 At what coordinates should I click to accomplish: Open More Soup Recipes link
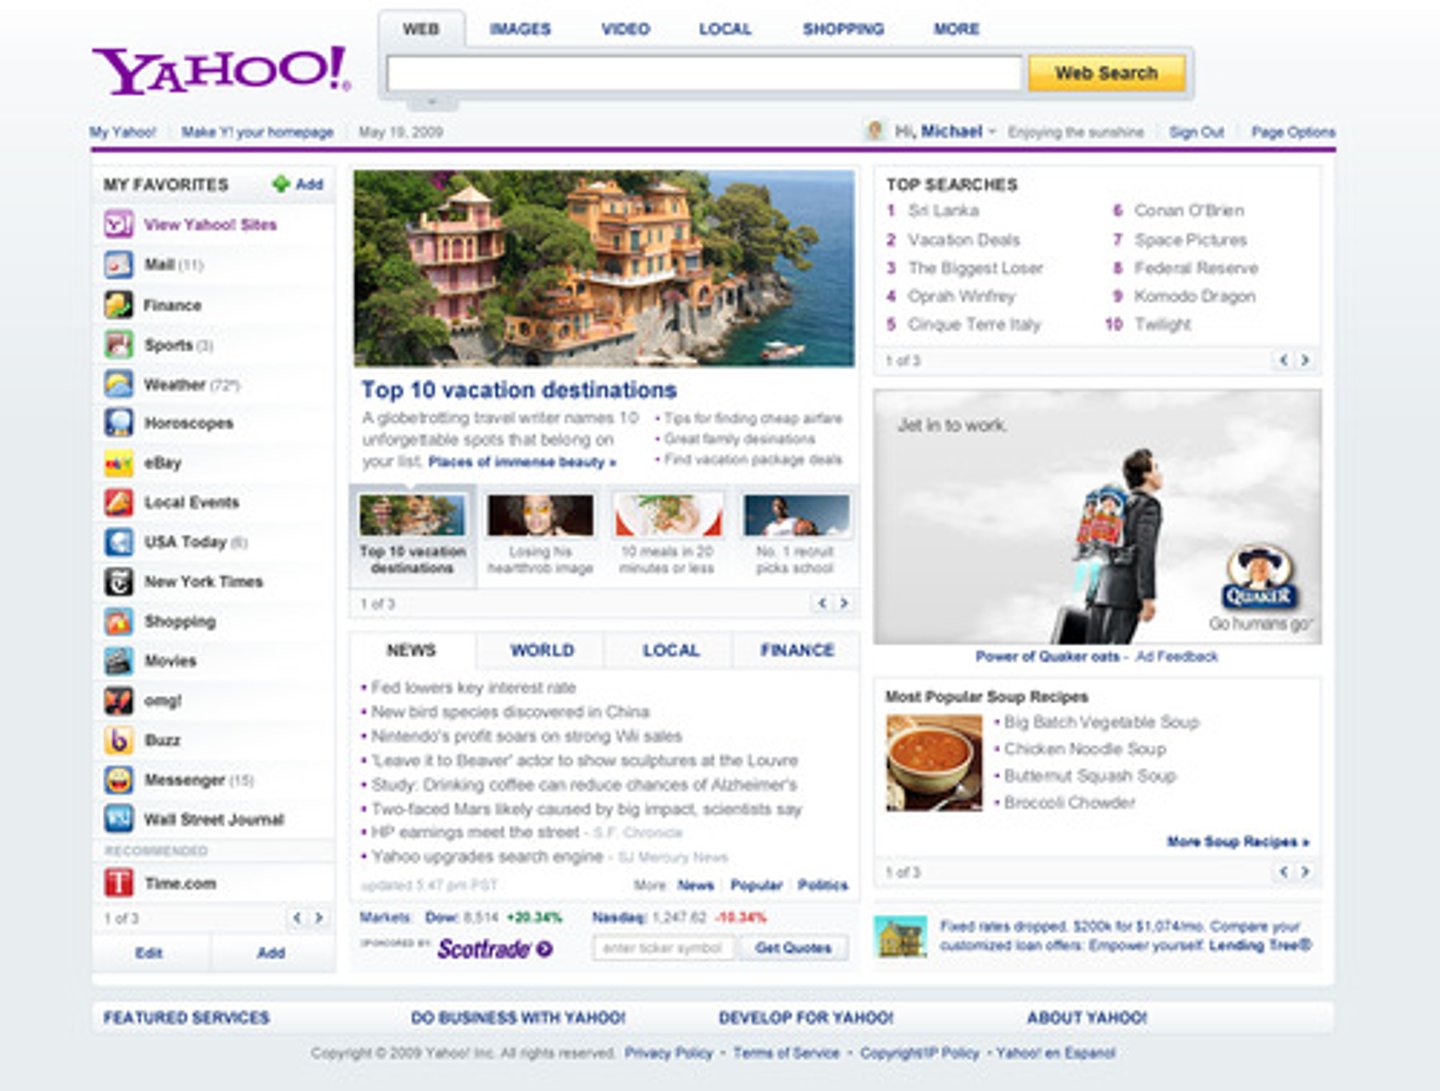click(x=1238, y=842)
